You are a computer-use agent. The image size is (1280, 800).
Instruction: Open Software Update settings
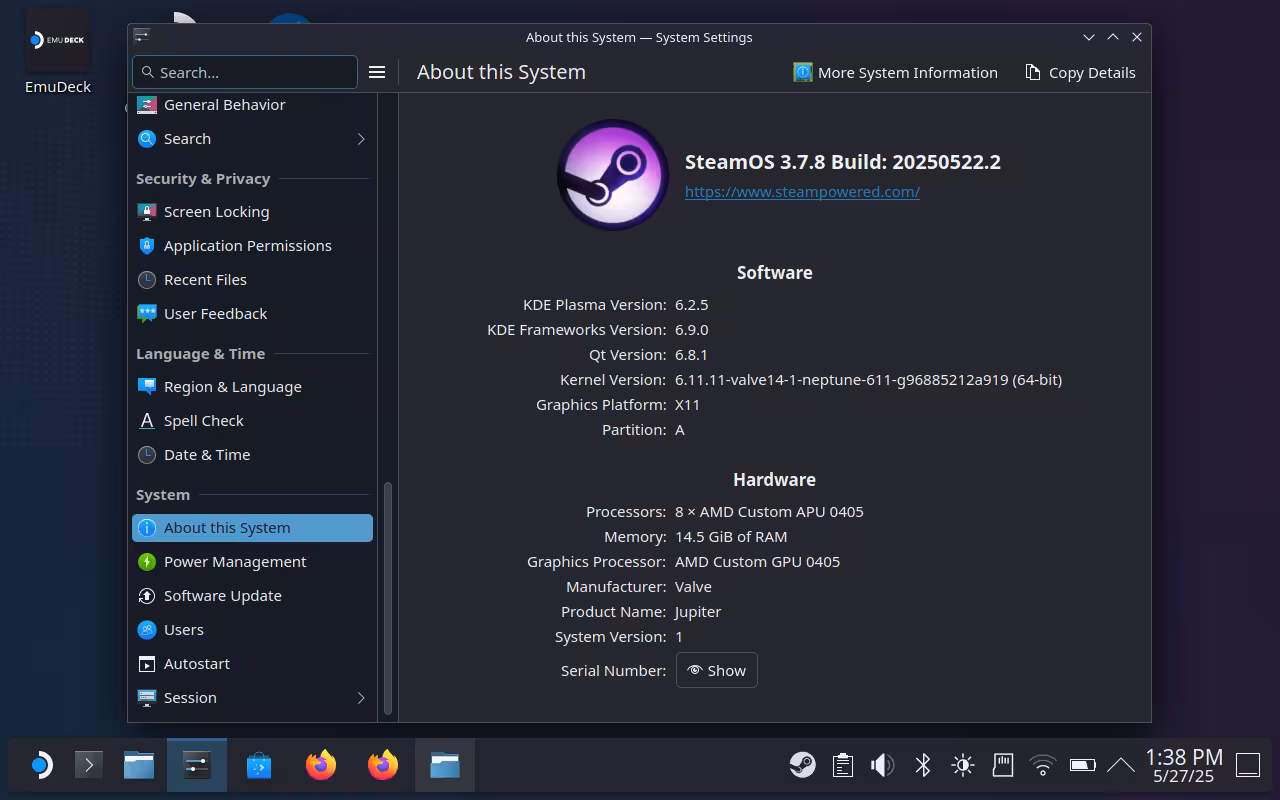click(252, 596)
